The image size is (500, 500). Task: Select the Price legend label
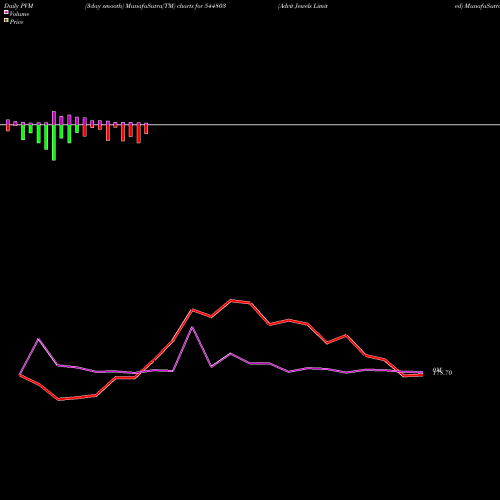tap(16, 22)
